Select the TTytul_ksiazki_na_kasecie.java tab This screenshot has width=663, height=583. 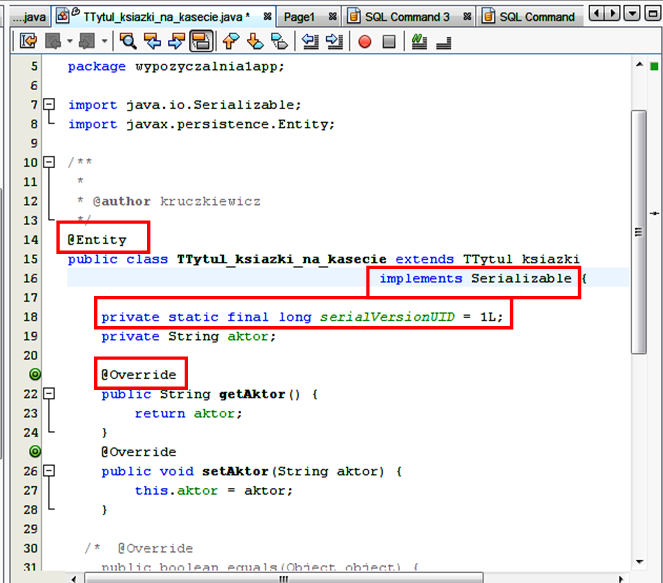pos(162,17)
